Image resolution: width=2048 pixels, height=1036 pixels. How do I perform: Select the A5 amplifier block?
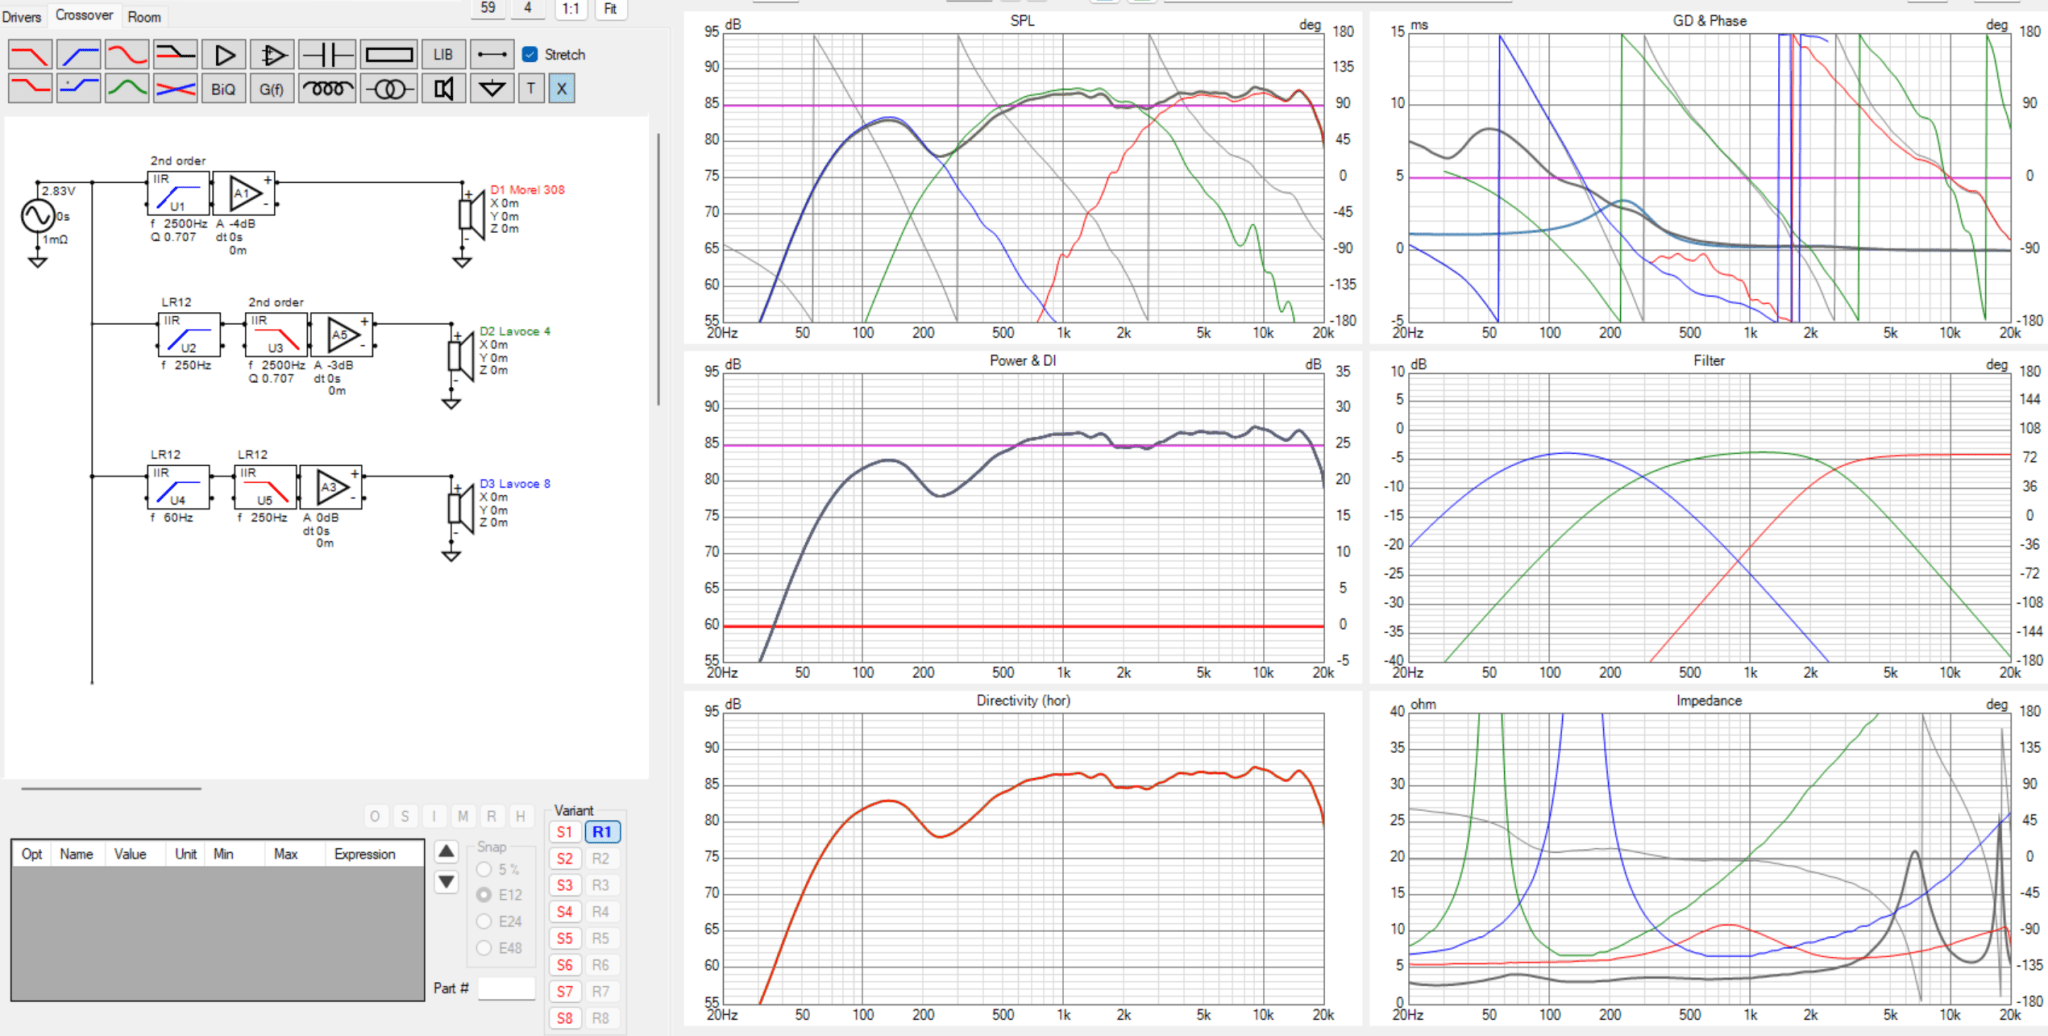click(342, 335)
